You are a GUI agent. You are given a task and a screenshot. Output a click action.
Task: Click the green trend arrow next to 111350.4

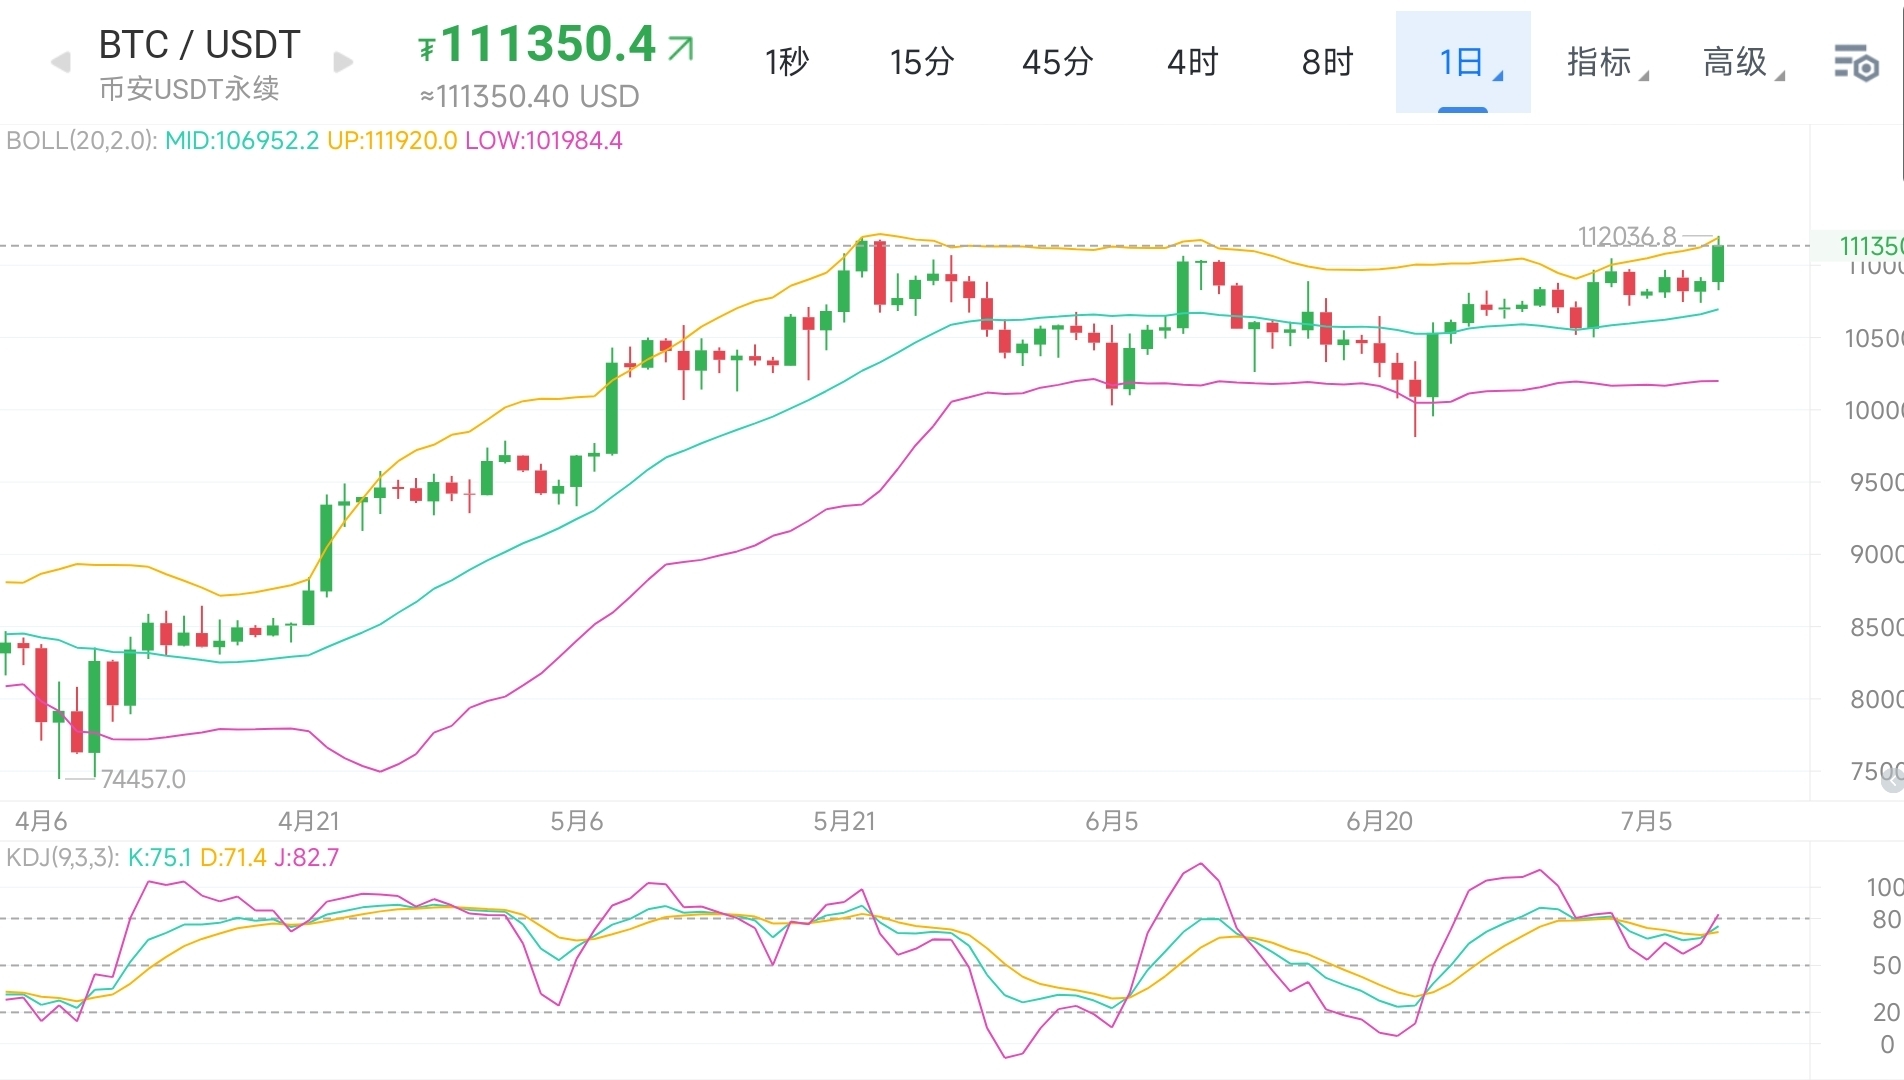[678, 45]
